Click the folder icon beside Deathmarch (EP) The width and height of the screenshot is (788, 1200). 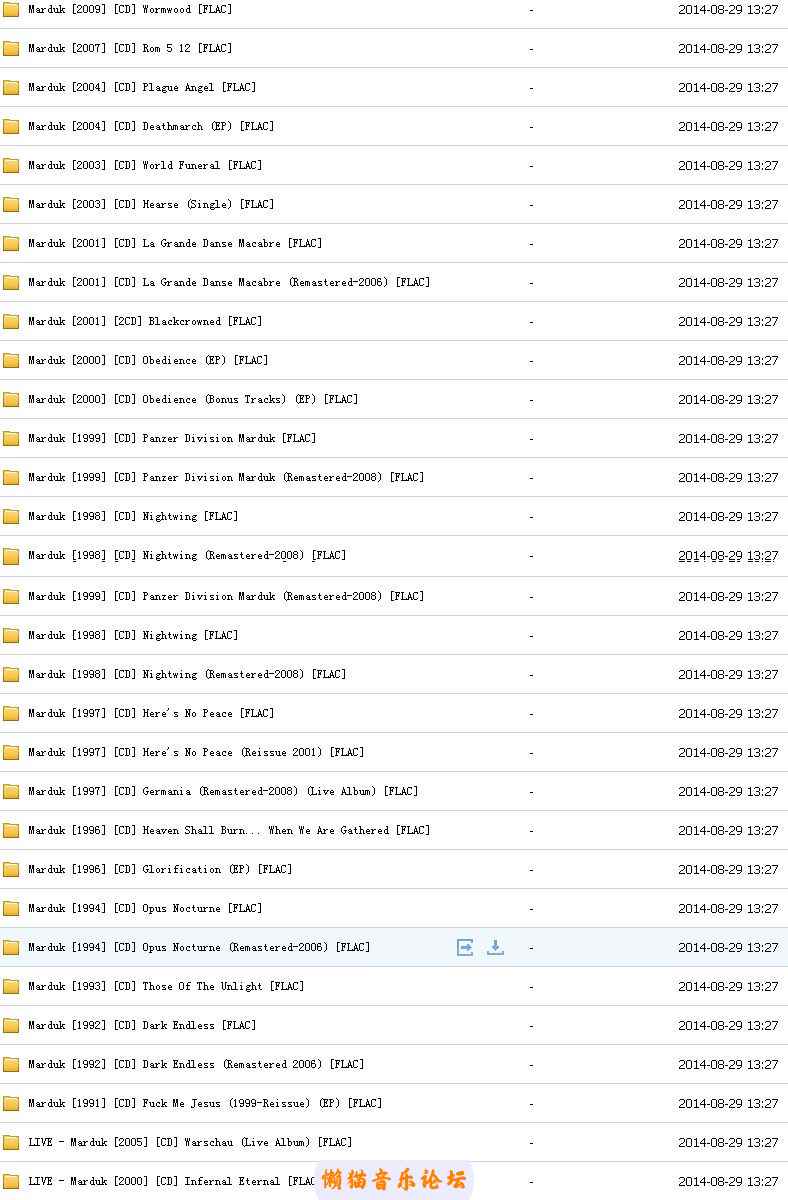point(11,126)
